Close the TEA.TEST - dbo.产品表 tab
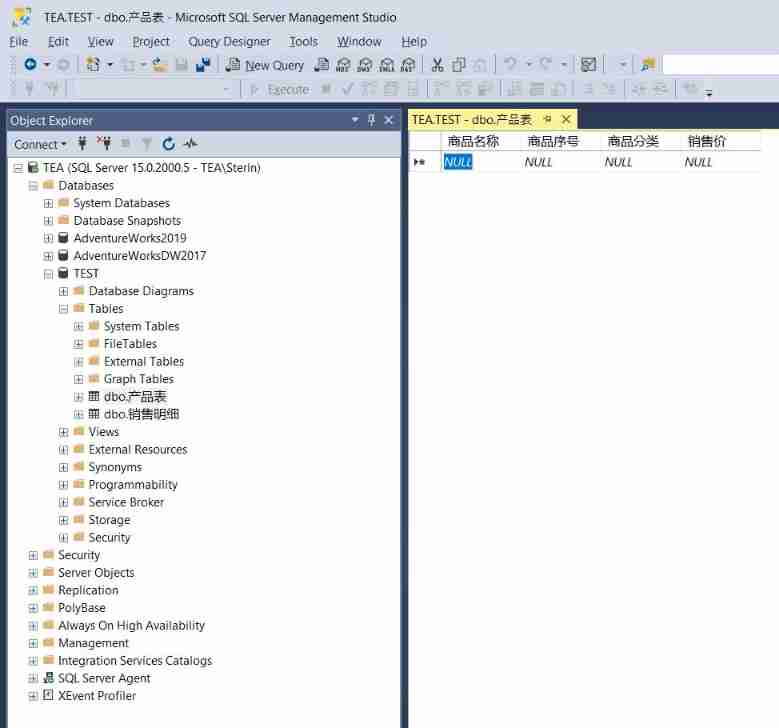Viewport: 779px width, 728px height. pos(566,119)
